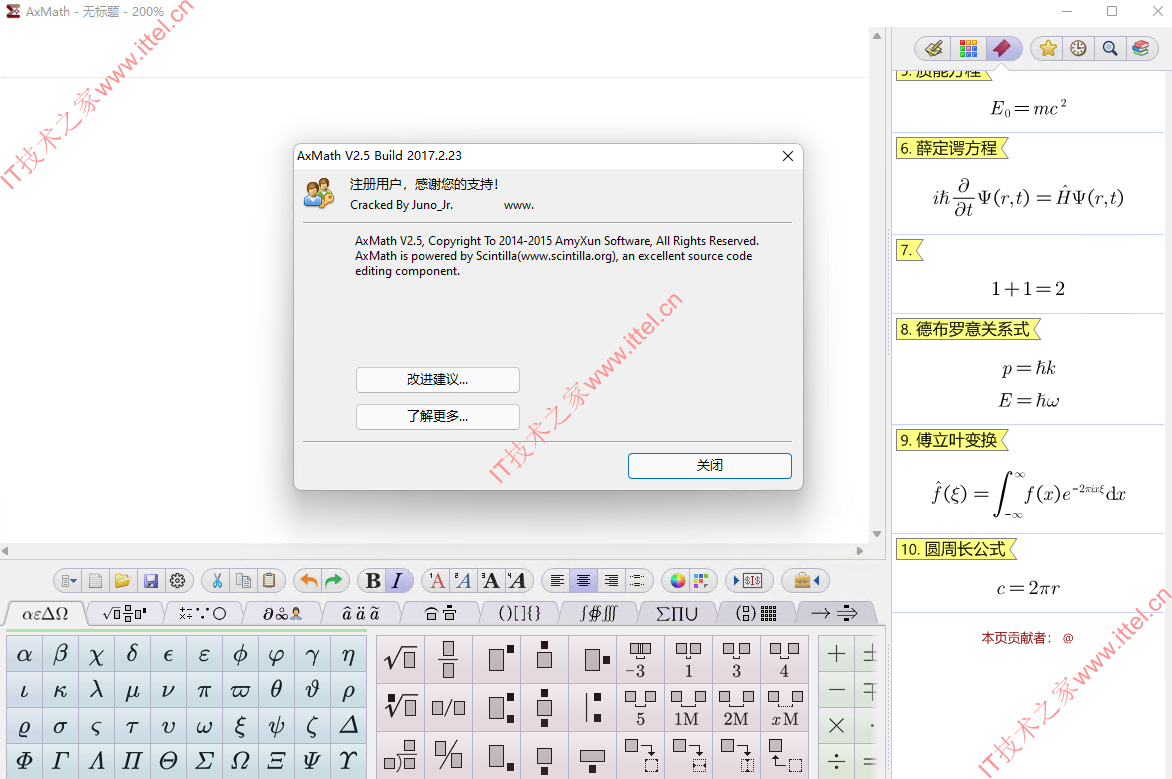Align formula right
The width and height of the screenshot is (1172, 779).
pos(611,581)
